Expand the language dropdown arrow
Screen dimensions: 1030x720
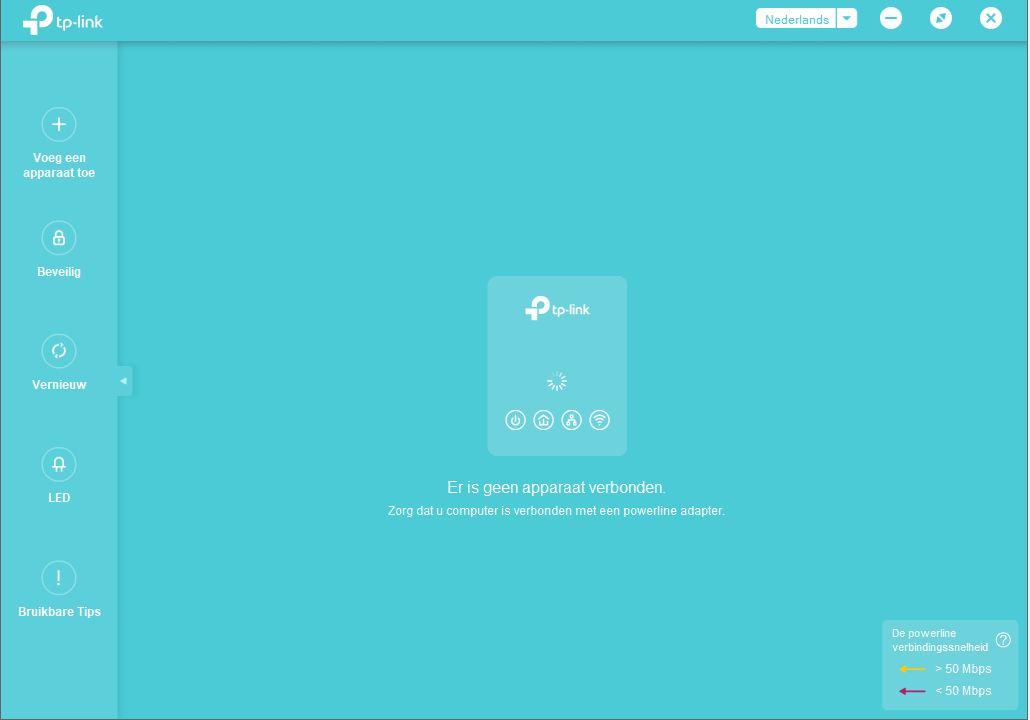coord(847,19)
